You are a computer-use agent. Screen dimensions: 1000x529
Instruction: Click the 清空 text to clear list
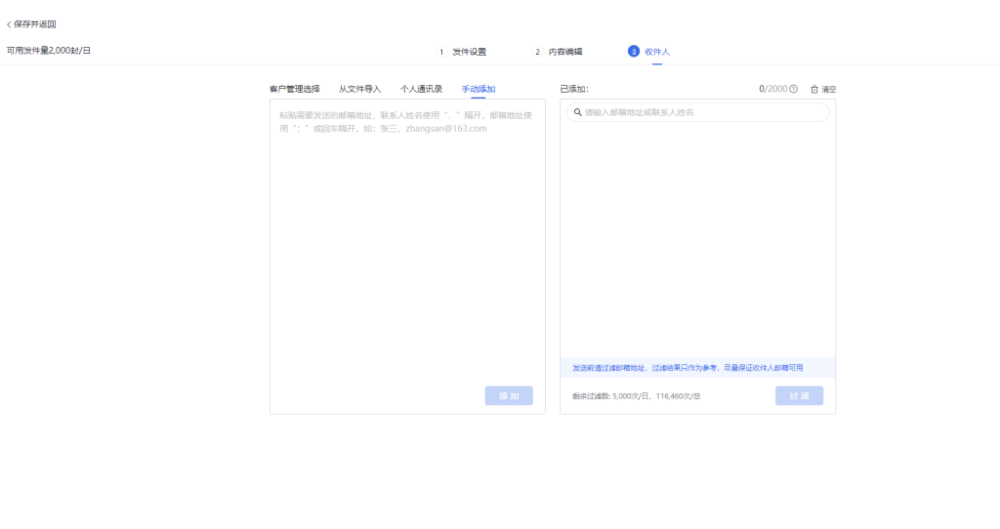(829, 89)
